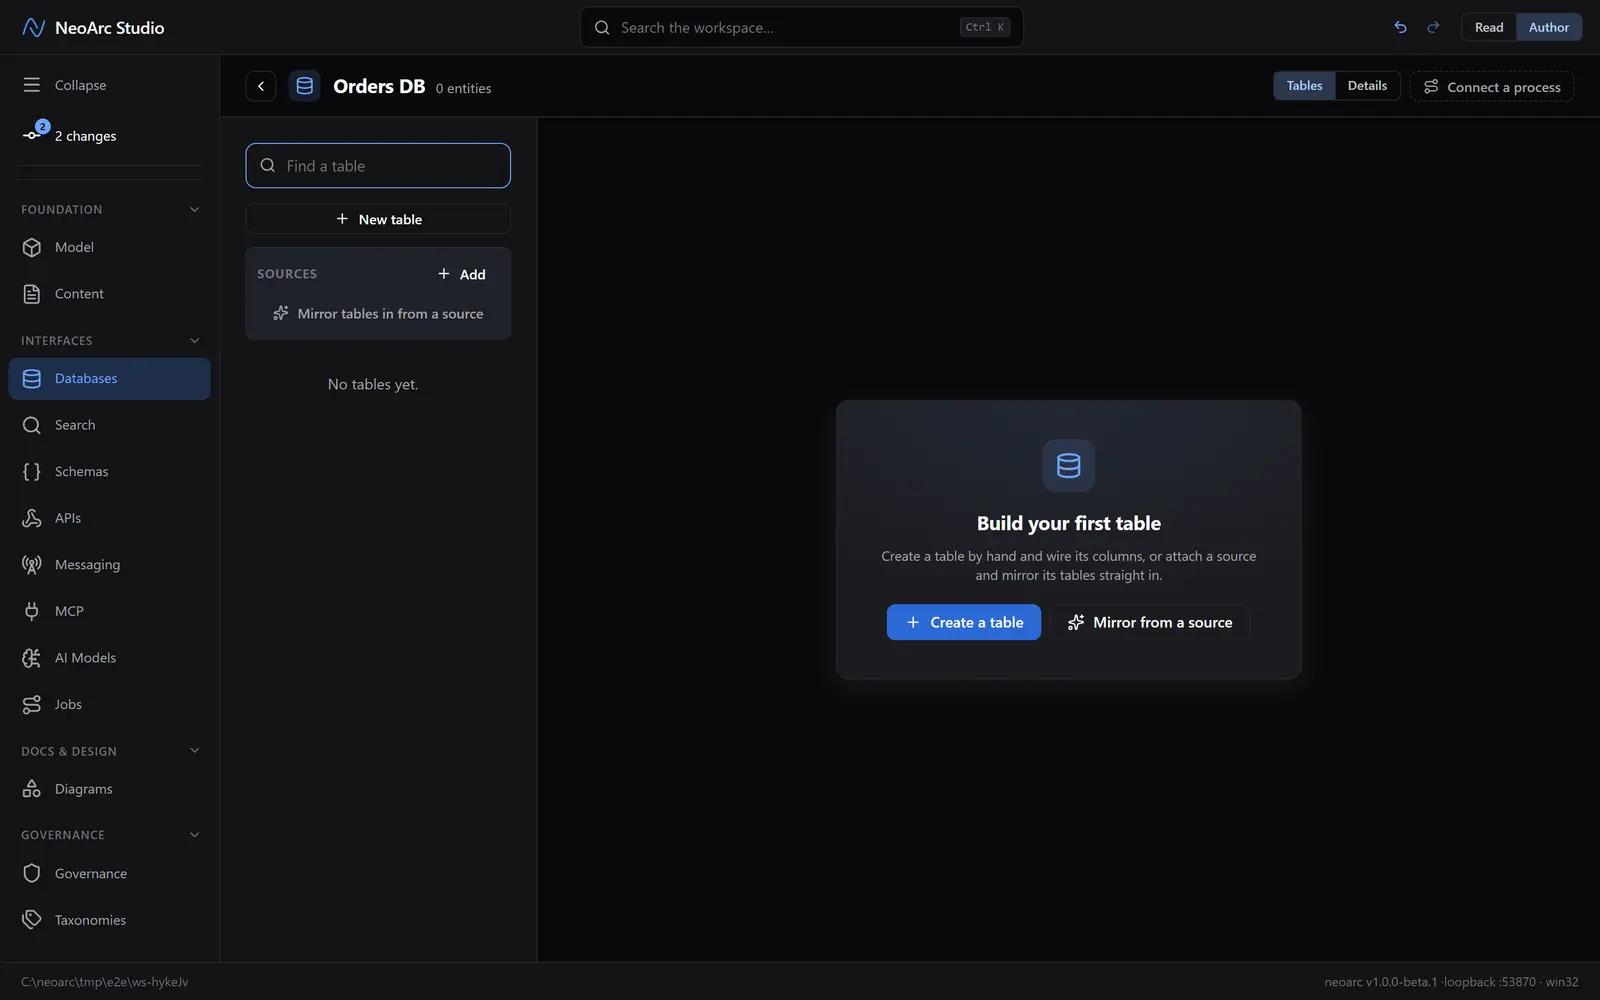
Task: Open the Model cube icon
Action: click(x=32, y=247)
